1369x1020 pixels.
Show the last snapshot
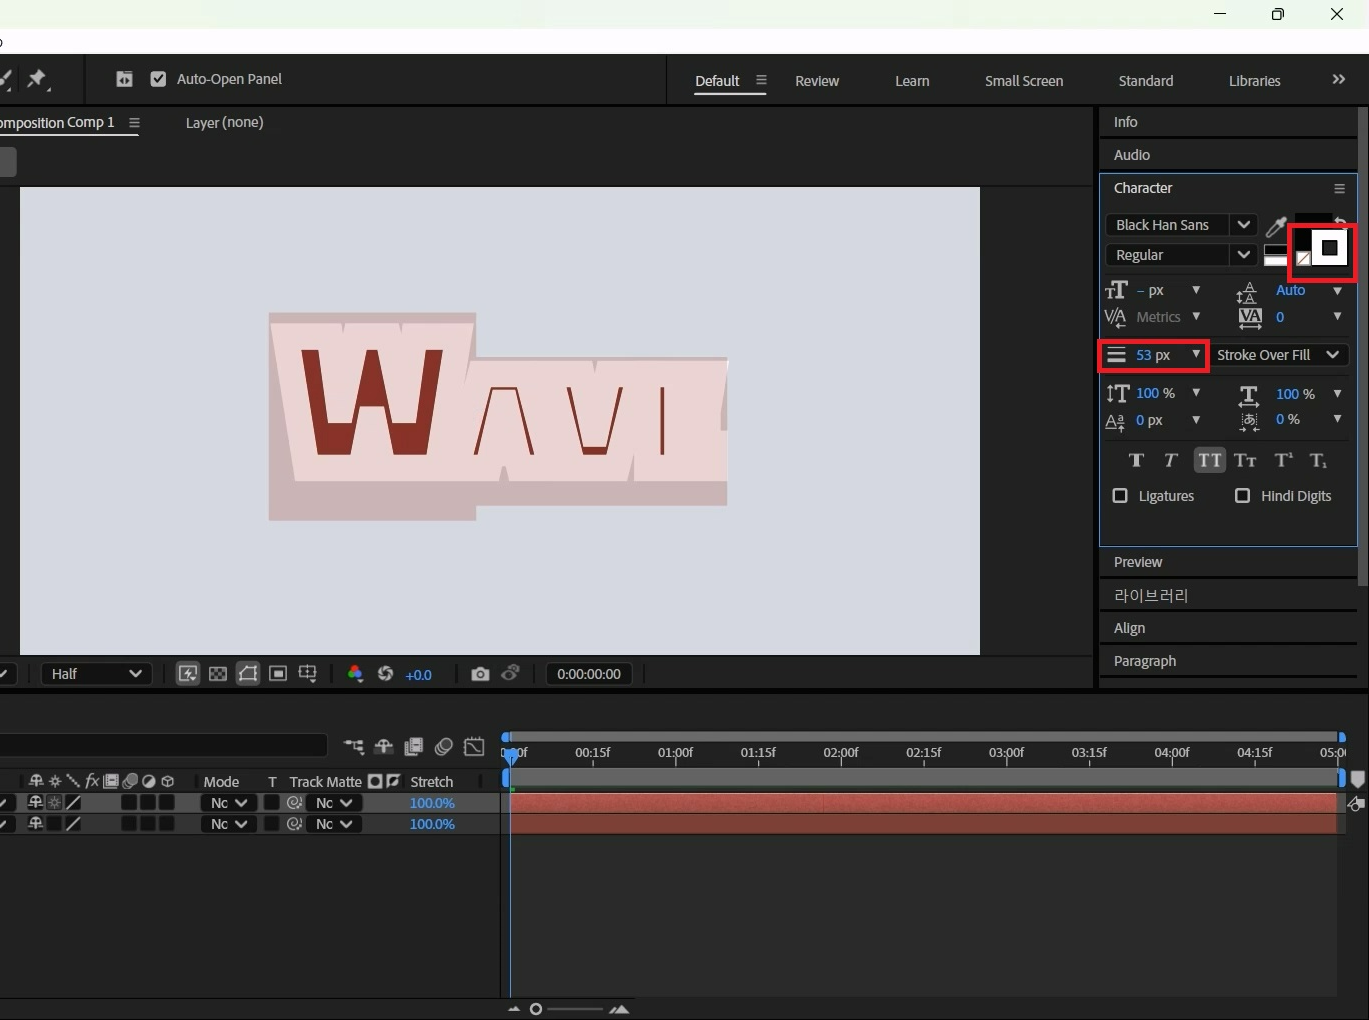click(511, 673)
